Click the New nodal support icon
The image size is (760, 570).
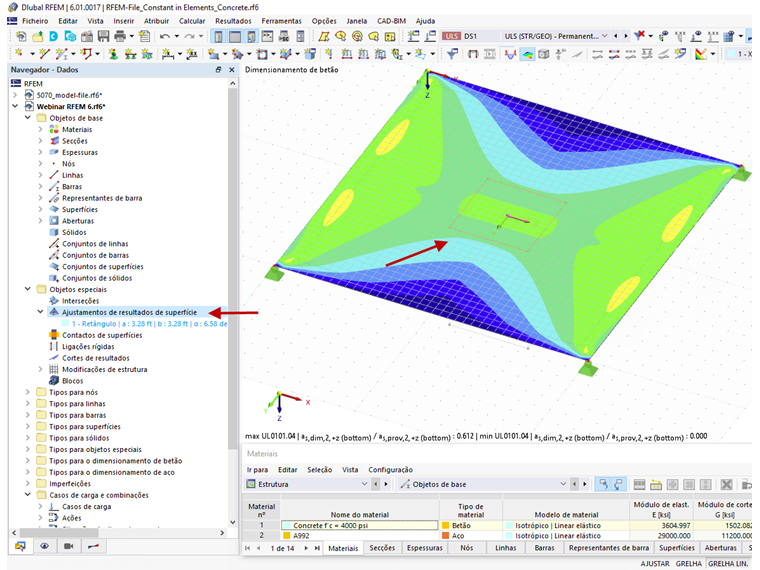pyautogui.click(x=113, y=54)
